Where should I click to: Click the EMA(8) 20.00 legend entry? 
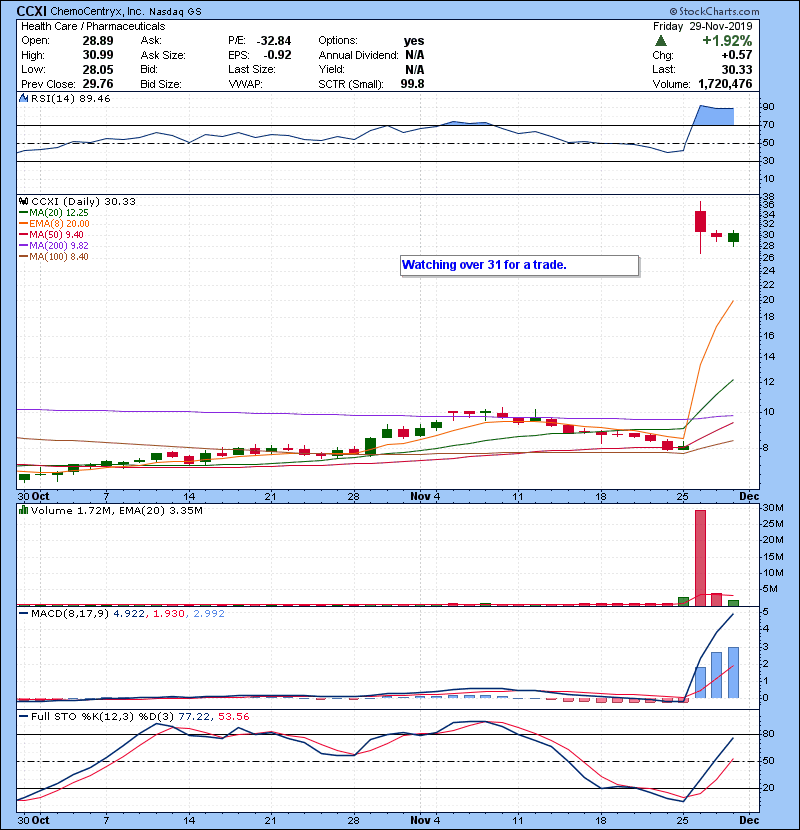(54, 223)
